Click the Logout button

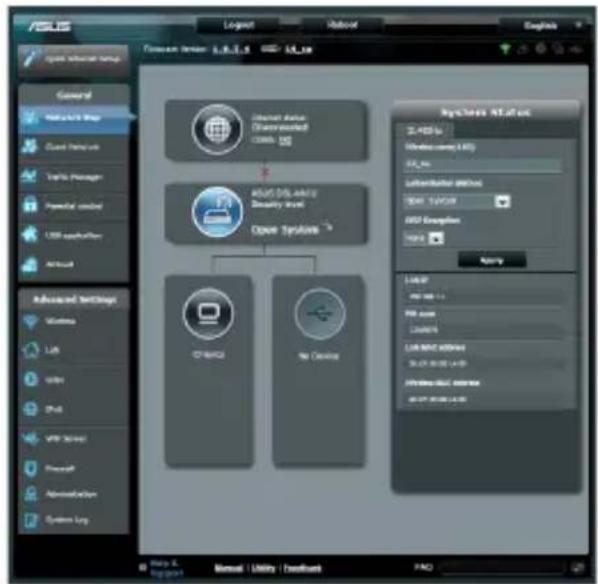coord(239,25)
